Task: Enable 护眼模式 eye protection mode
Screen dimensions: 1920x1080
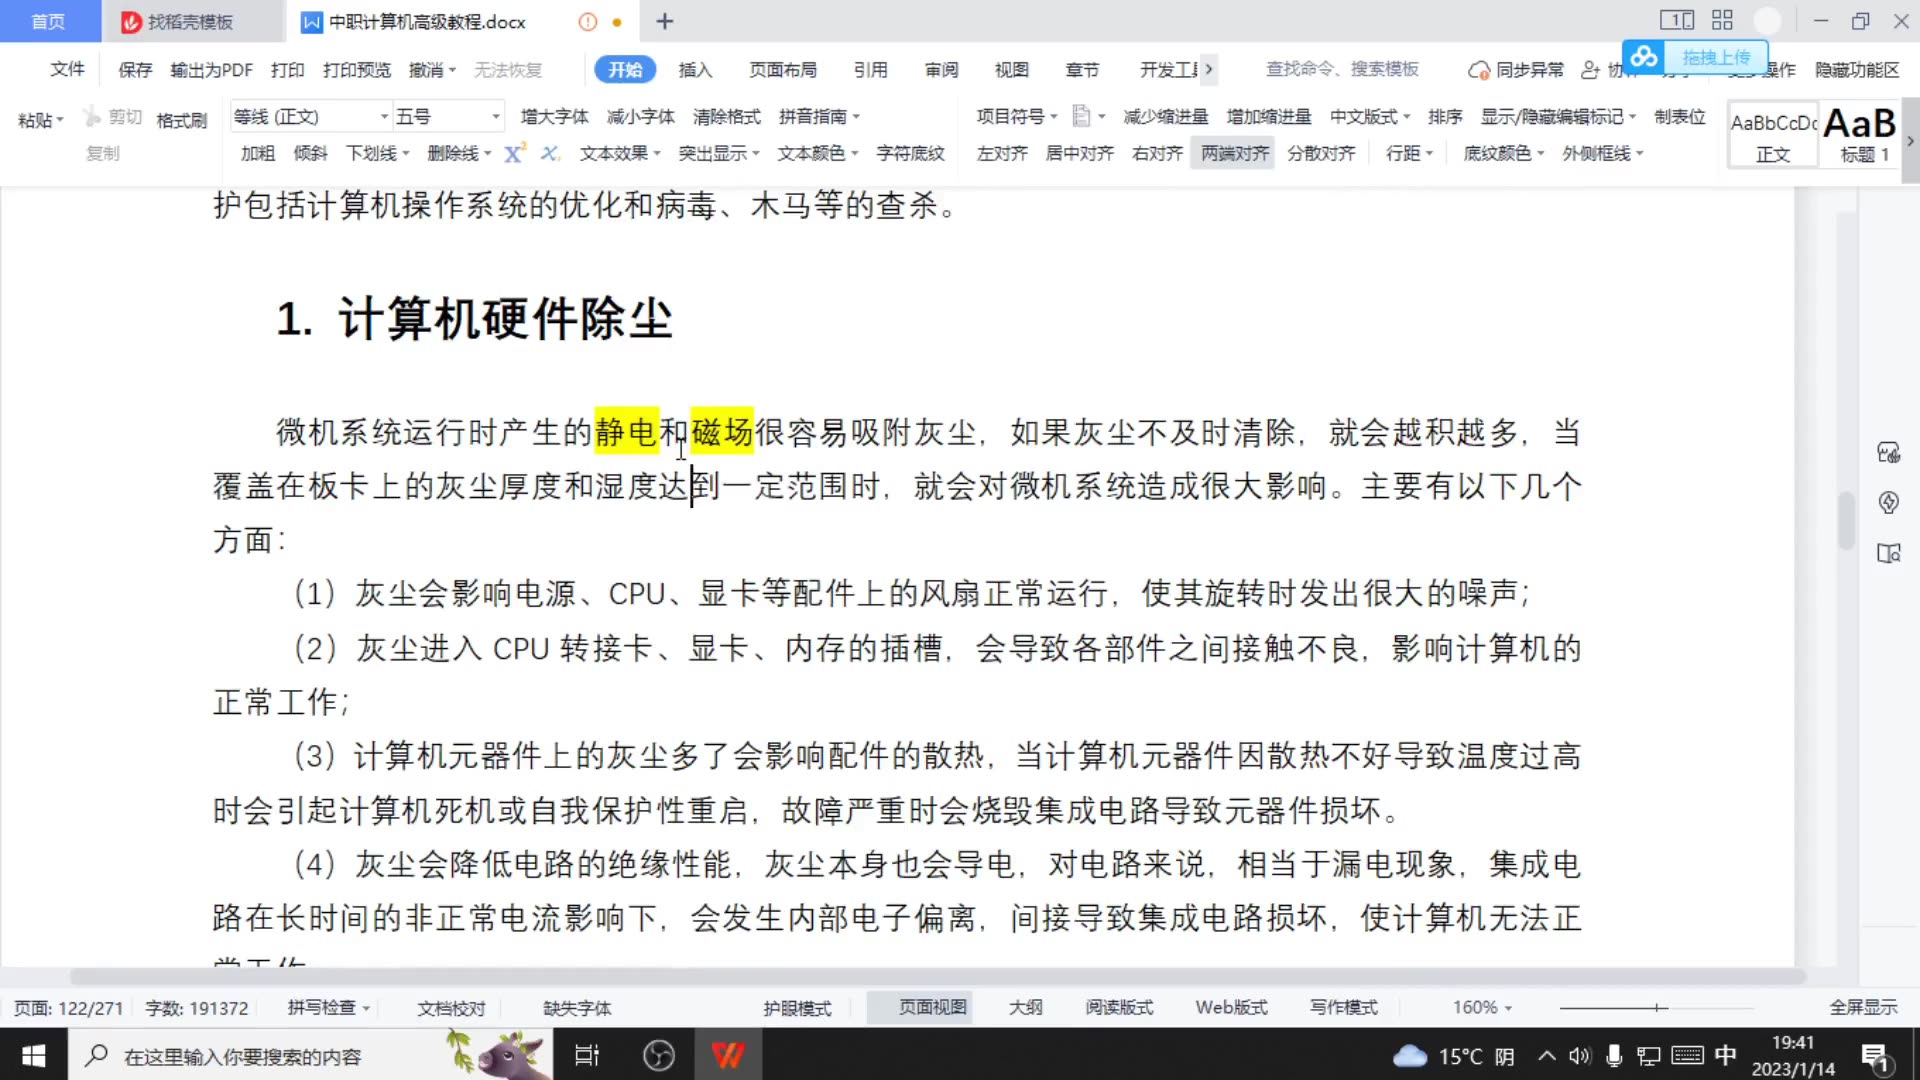Action: tap(797, 1007)
